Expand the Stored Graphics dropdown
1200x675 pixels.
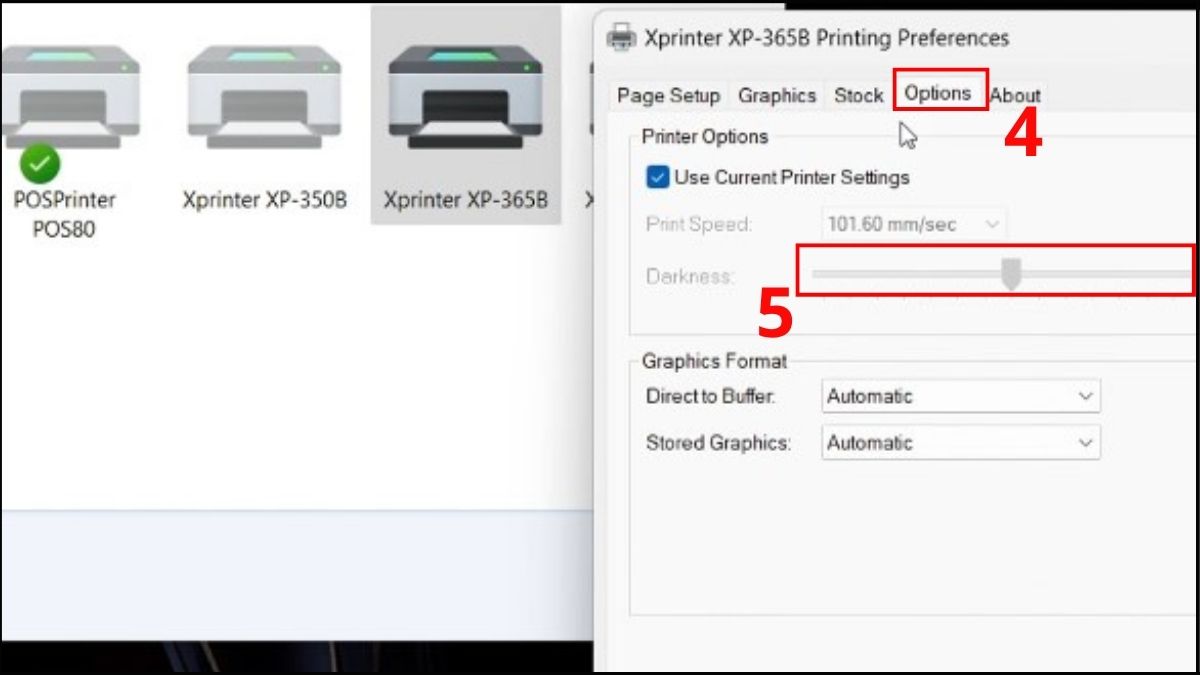click(x=960, y=443)
